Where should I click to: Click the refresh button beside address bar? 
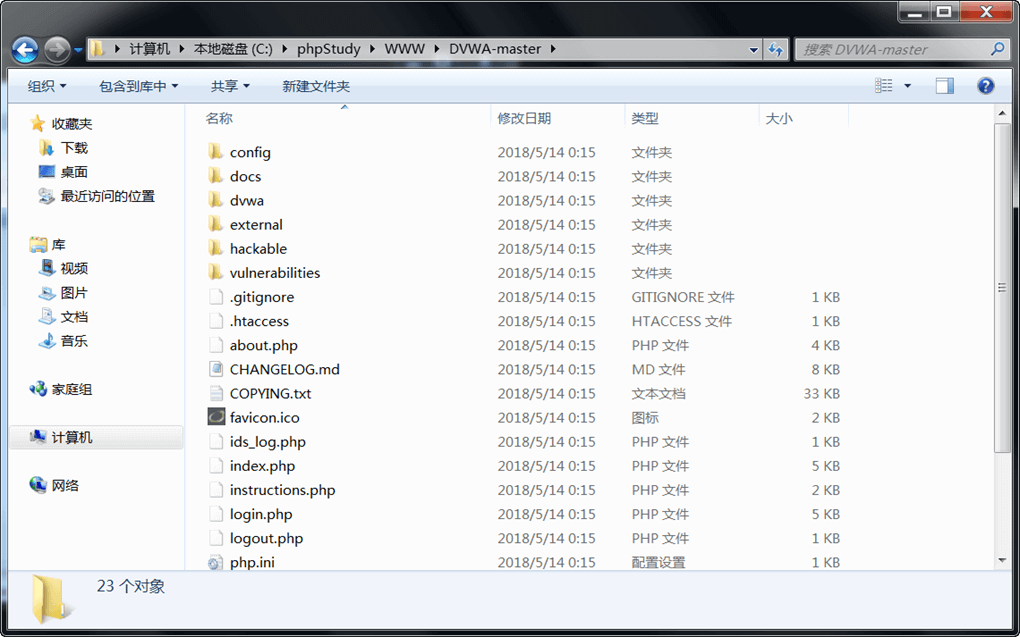pos(775,49)
